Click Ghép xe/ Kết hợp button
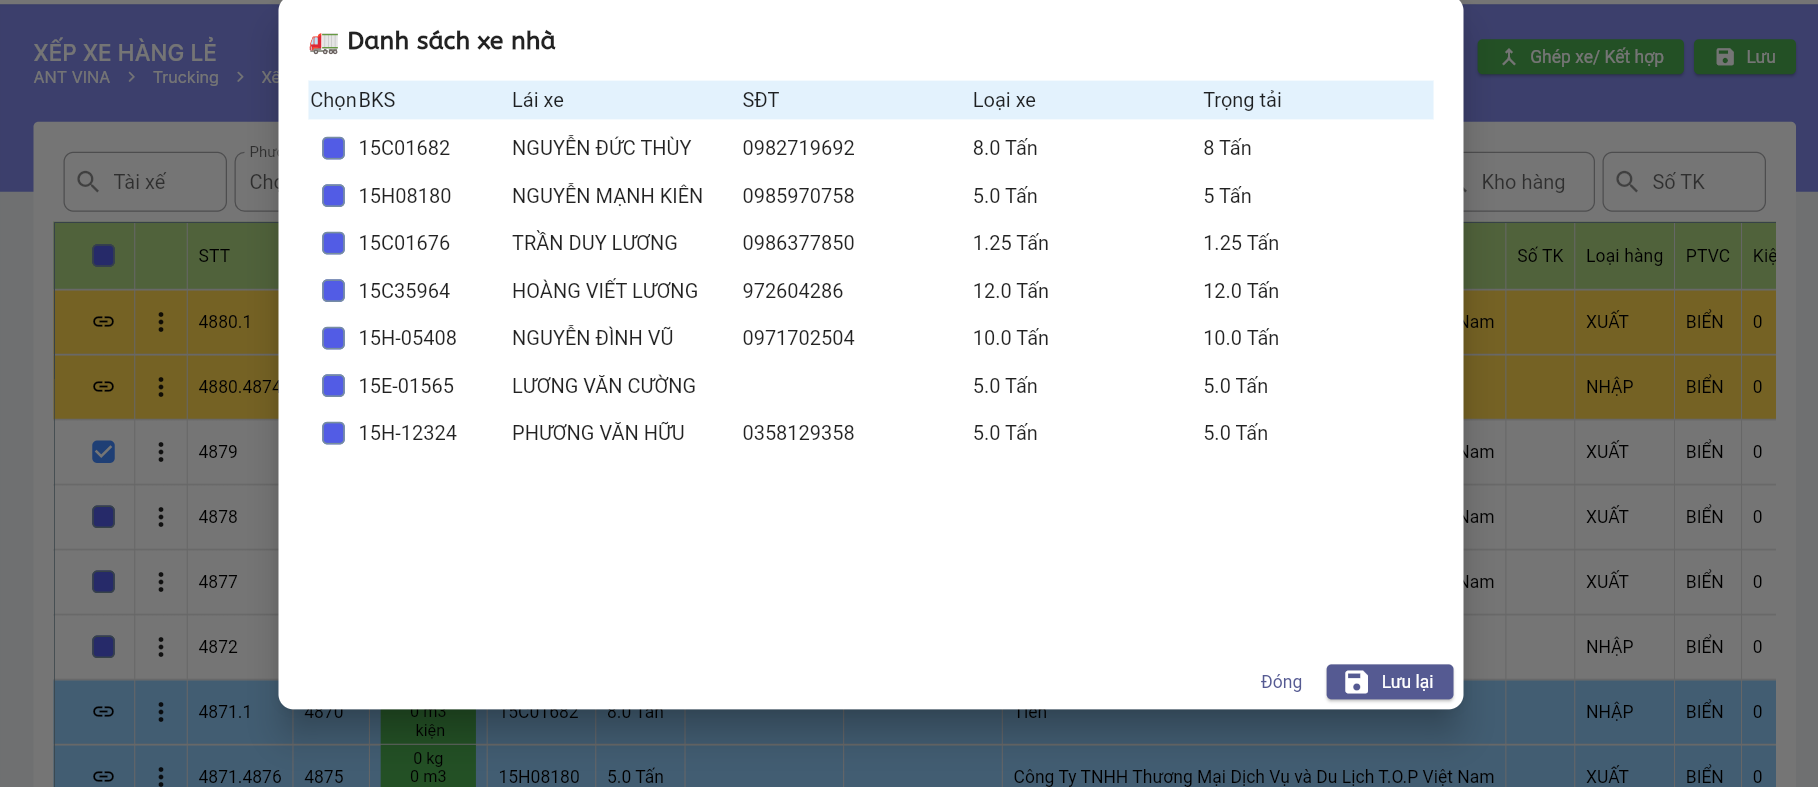 [1580, 57]
